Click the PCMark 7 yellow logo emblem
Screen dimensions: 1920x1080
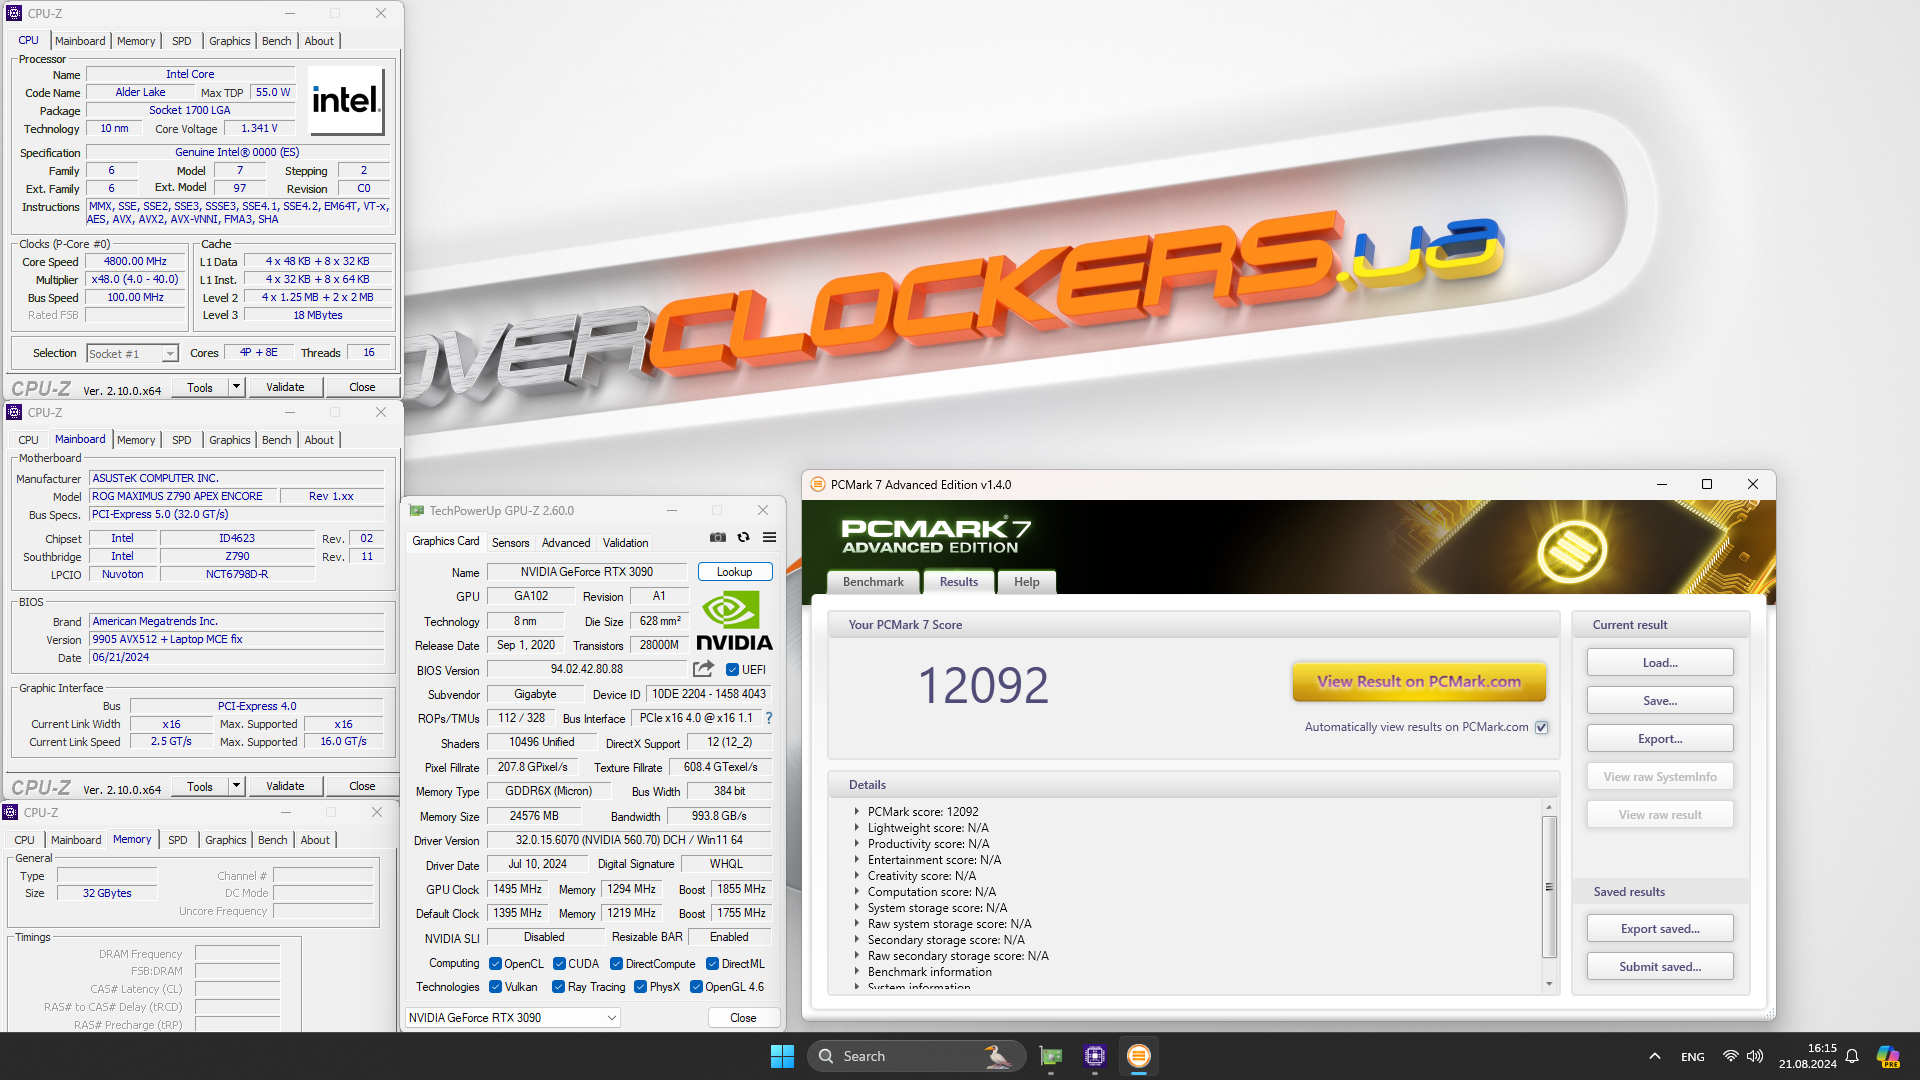[1572, 552]
